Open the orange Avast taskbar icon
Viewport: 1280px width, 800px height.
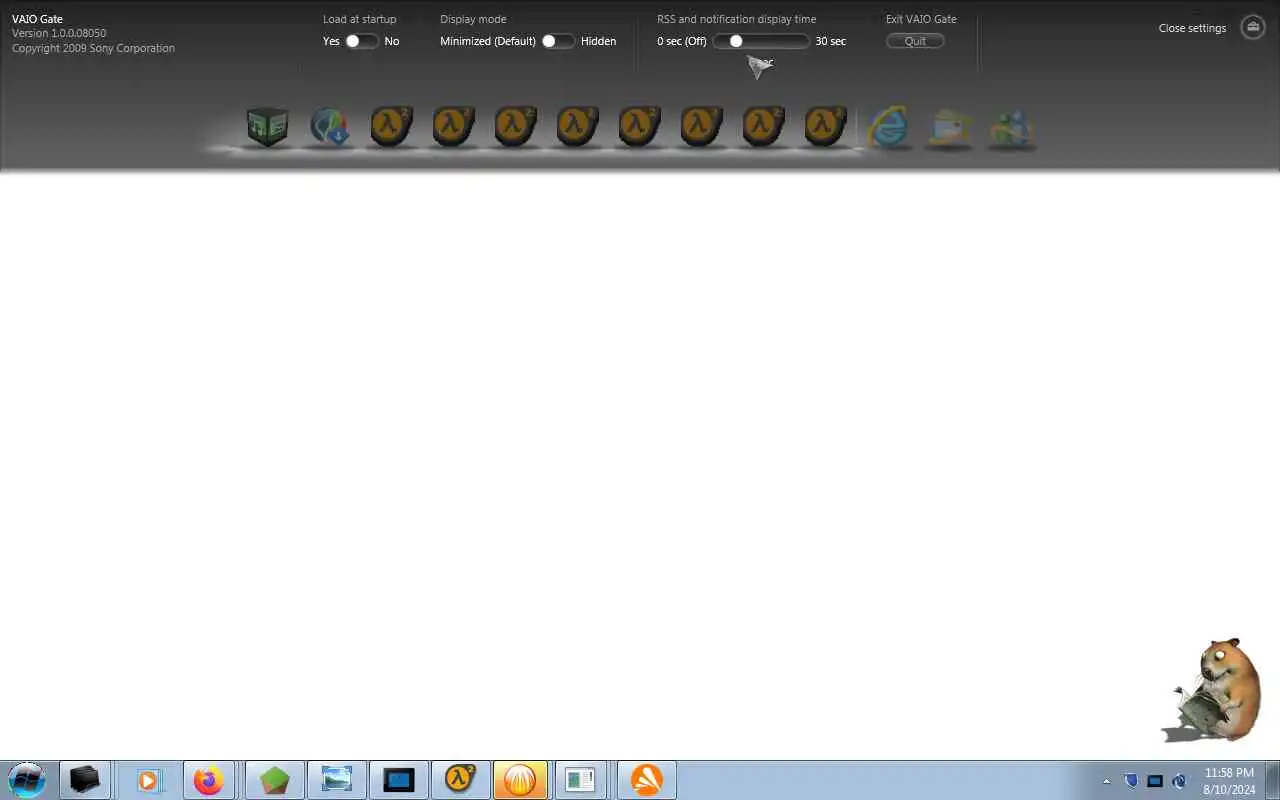click(x=647, y=780)
